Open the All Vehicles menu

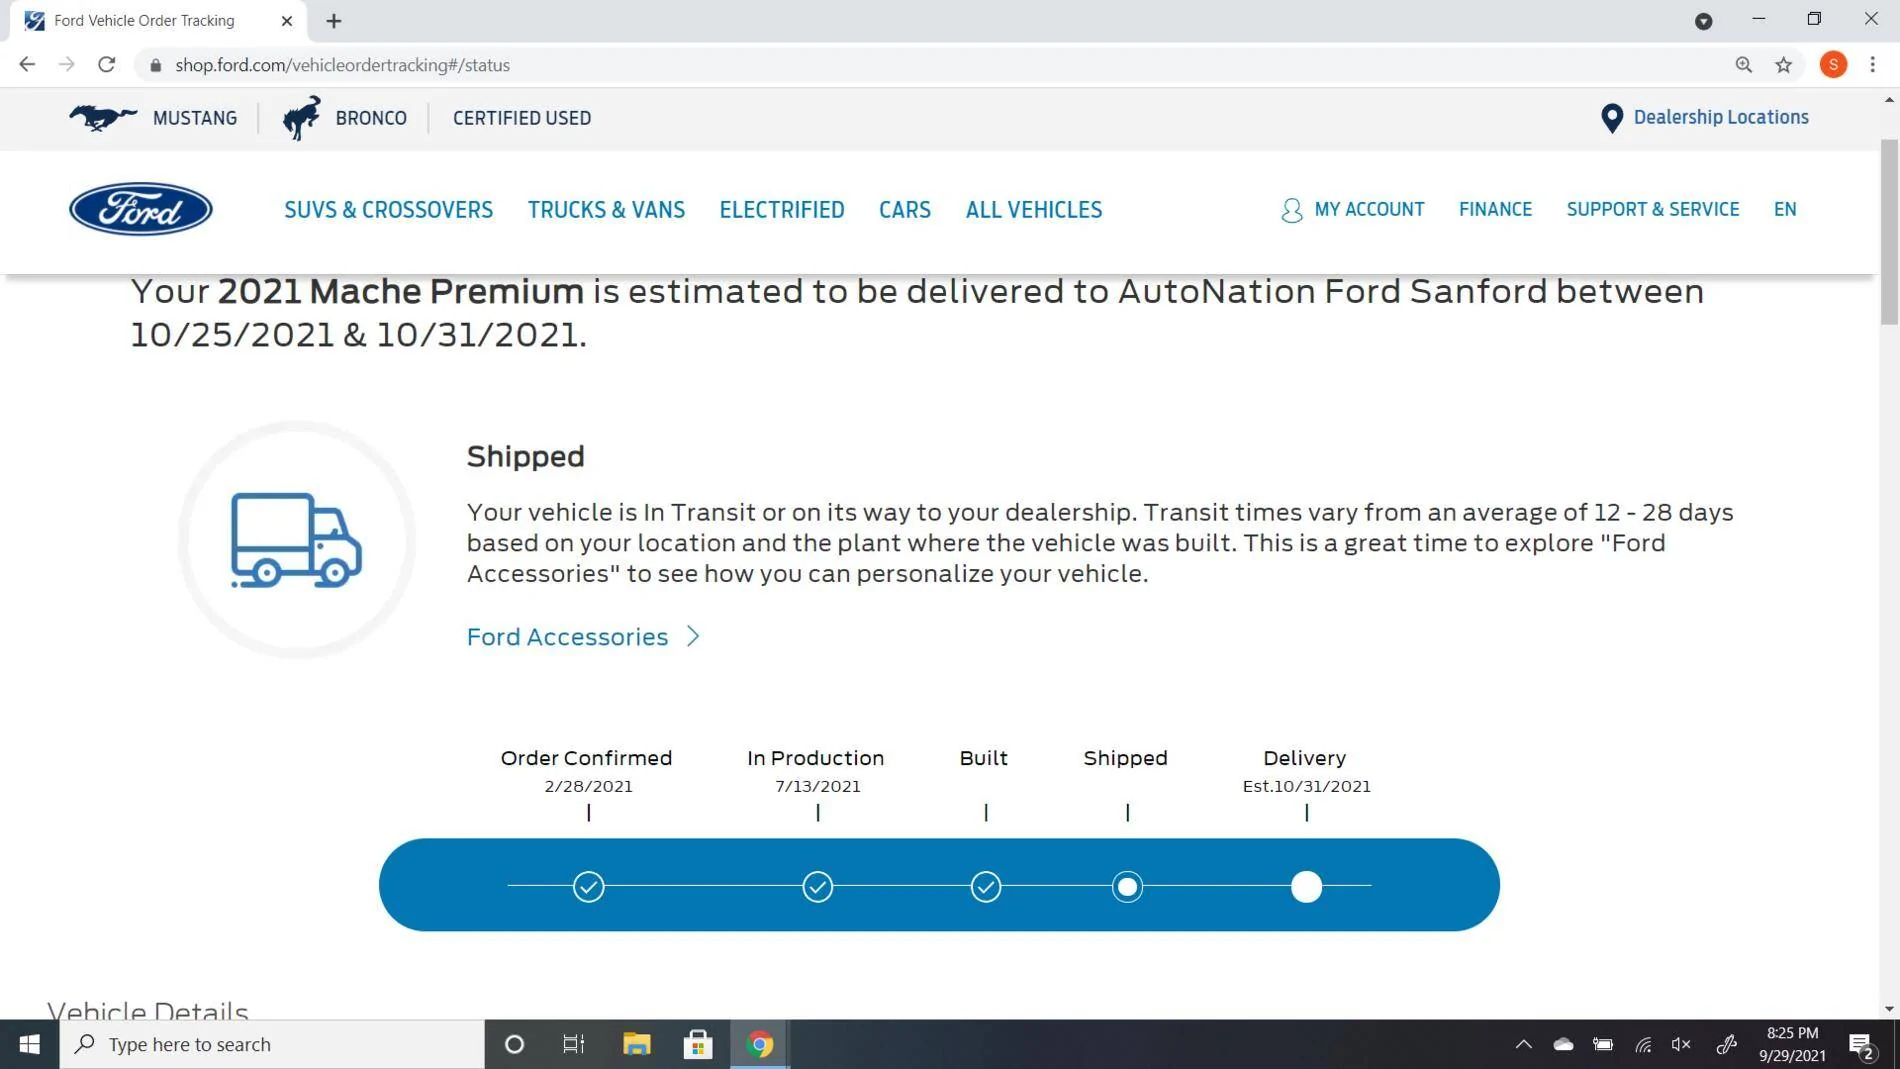pos(1033,210)
